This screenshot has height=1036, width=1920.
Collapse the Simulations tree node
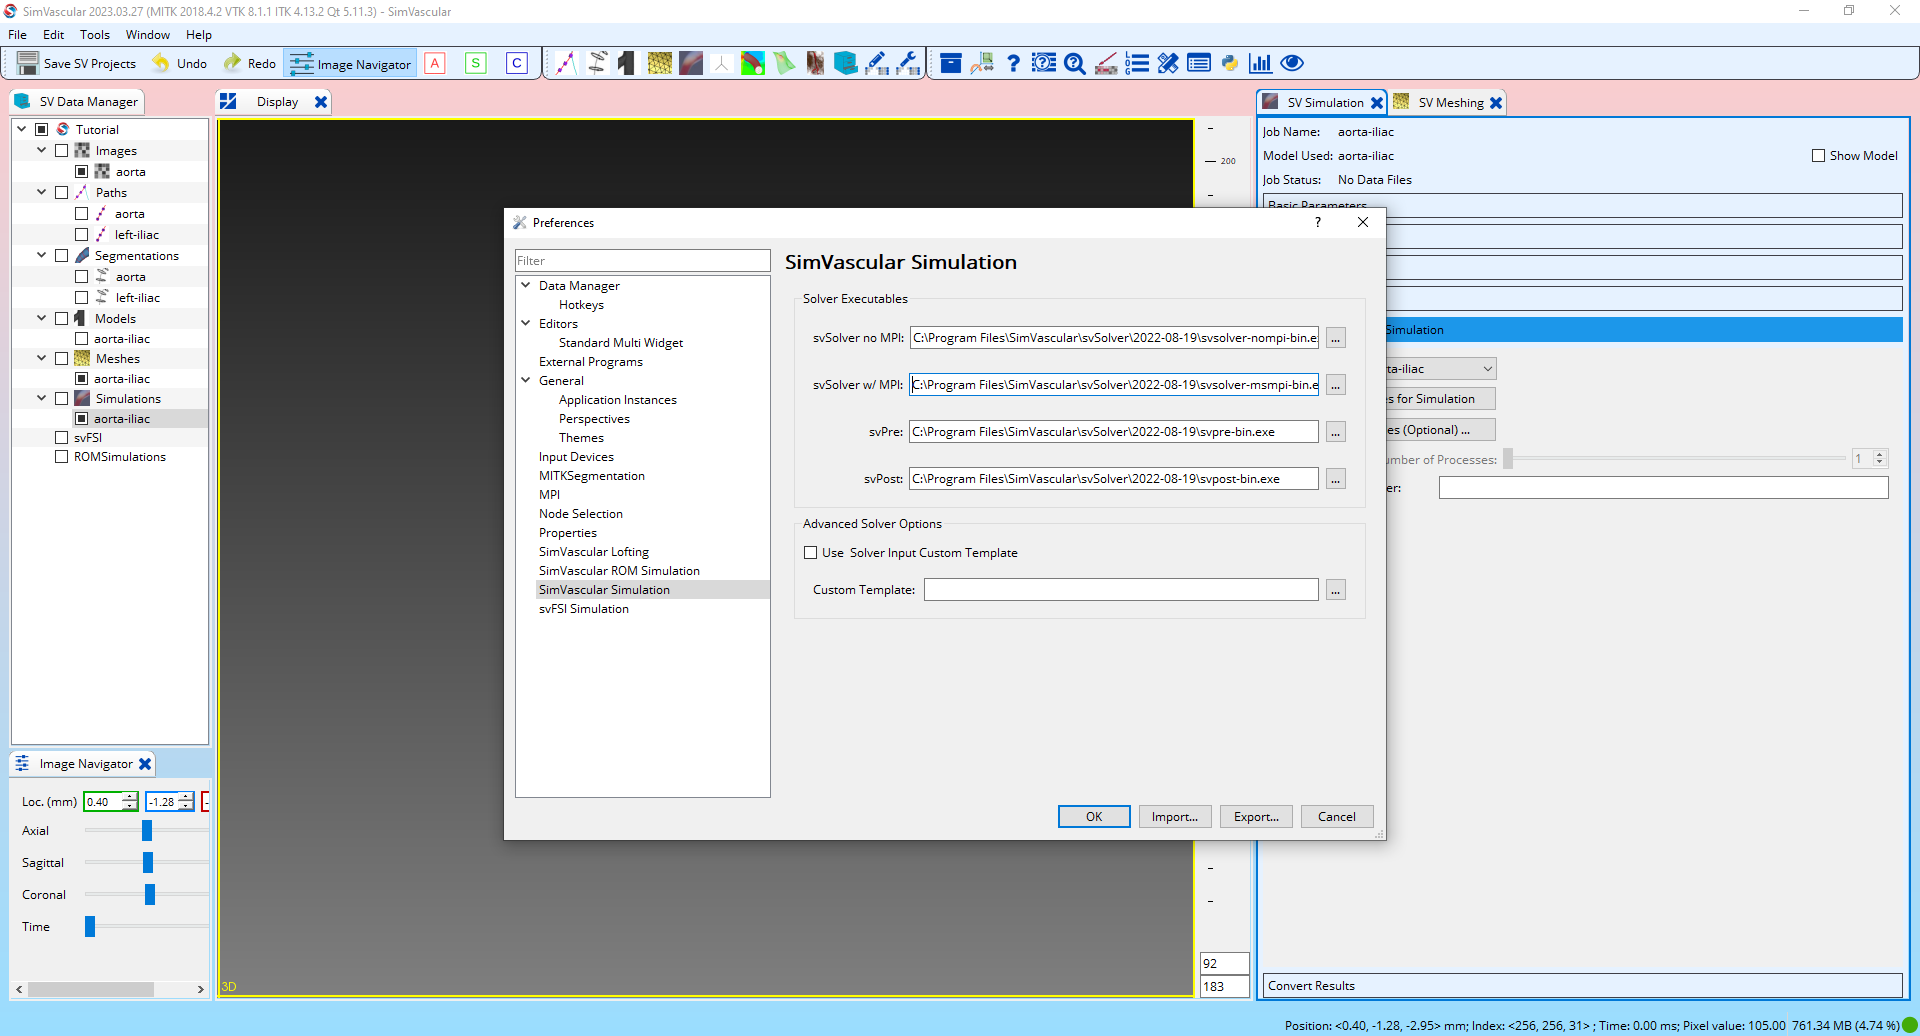[41, 398]
